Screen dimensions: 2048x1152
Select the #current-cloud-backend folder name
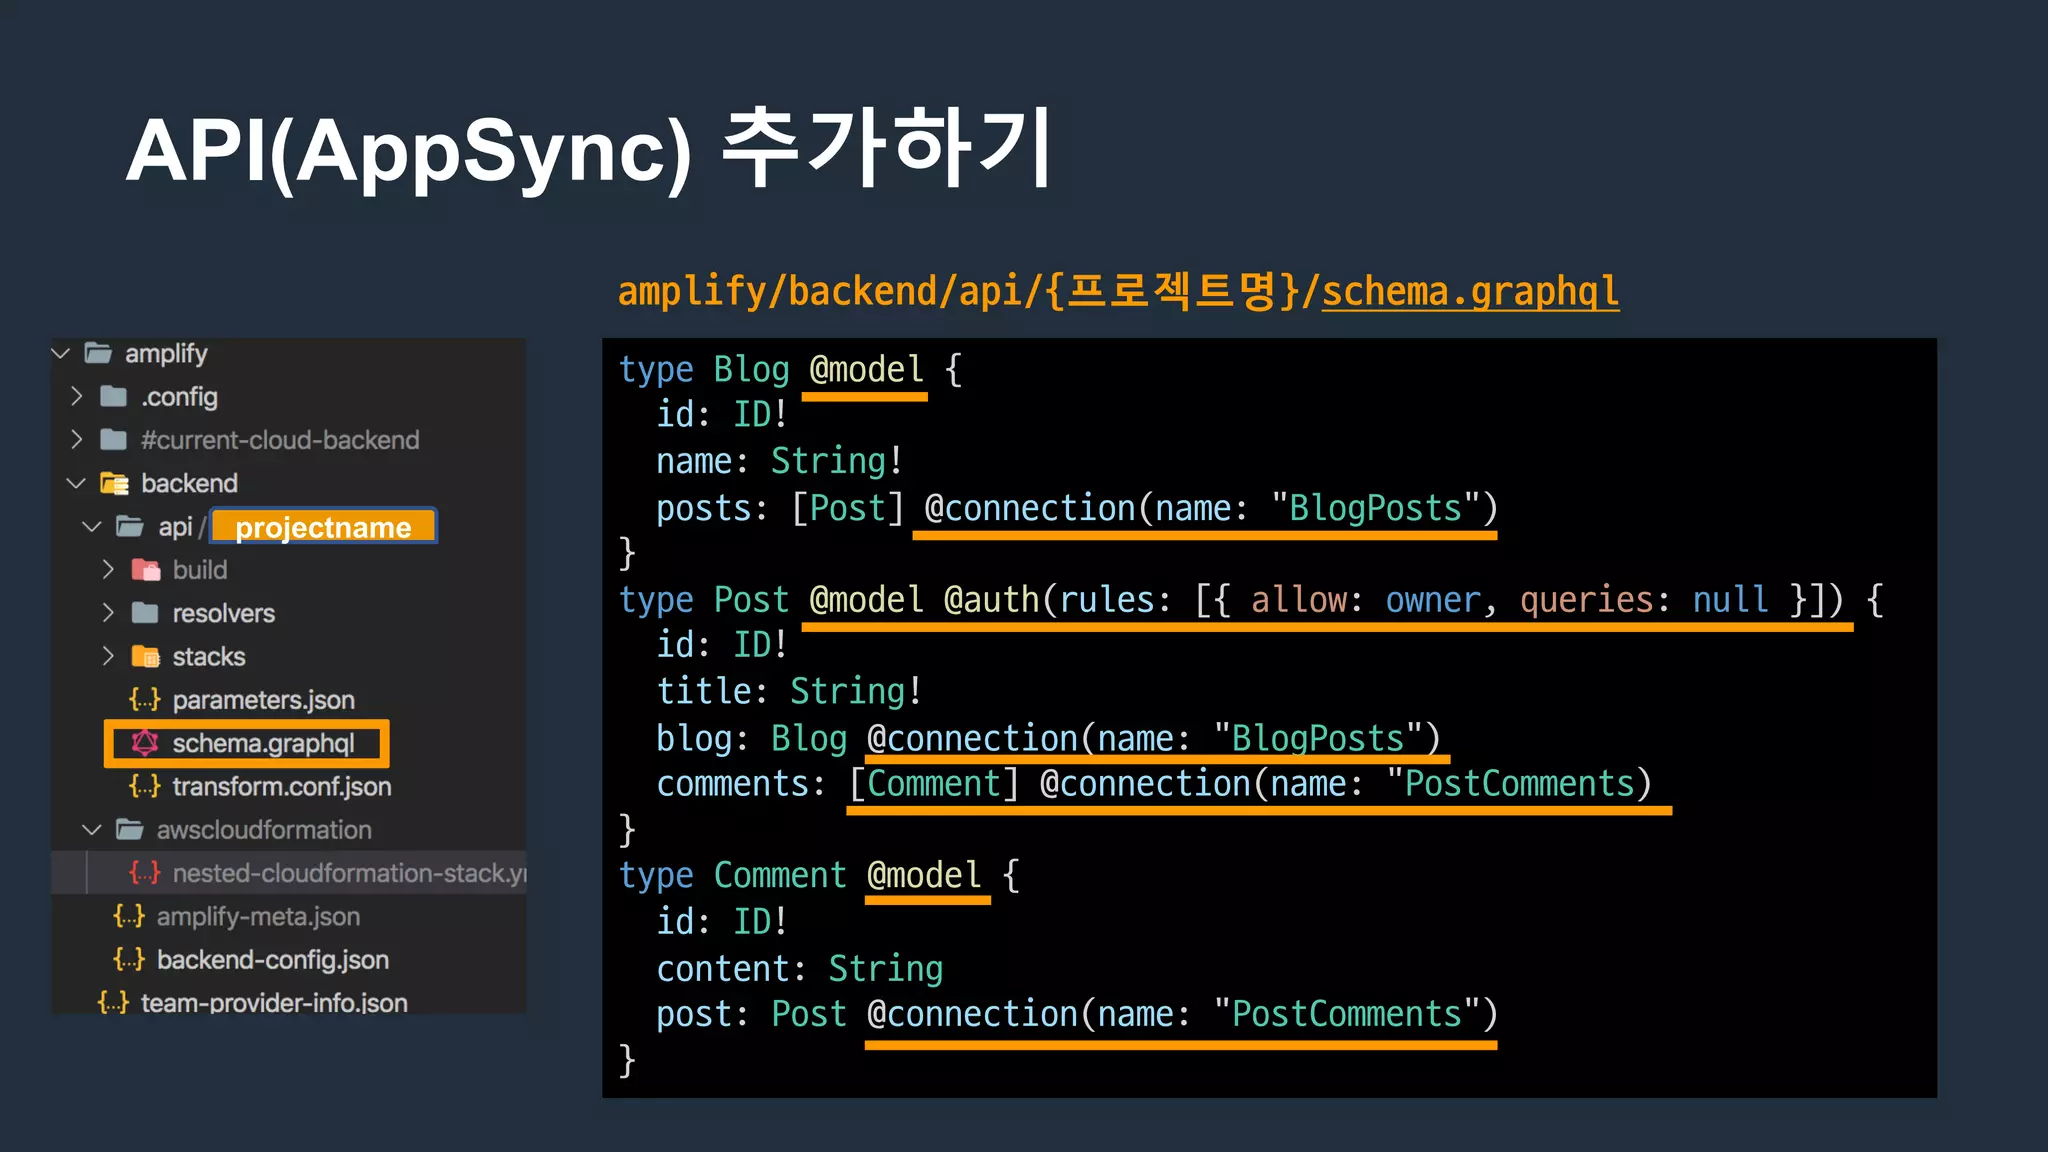pos(280,440)
